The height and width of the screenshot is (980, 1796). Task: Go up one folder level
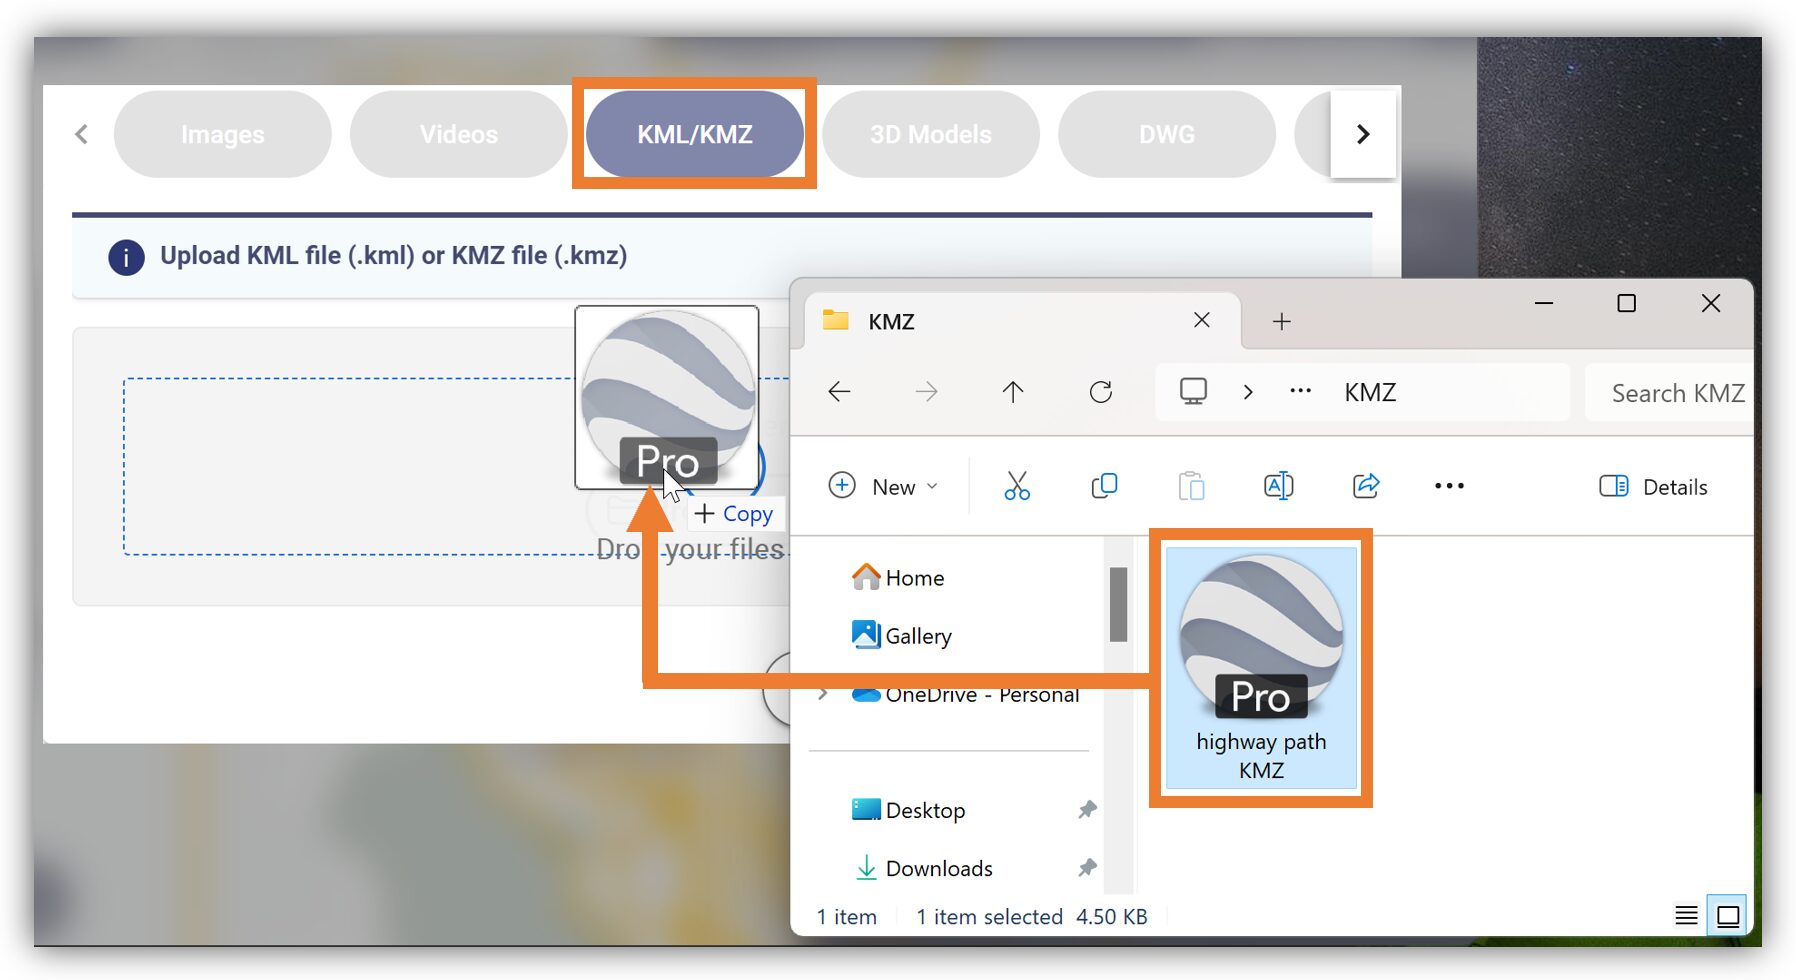click(1013, 392)
